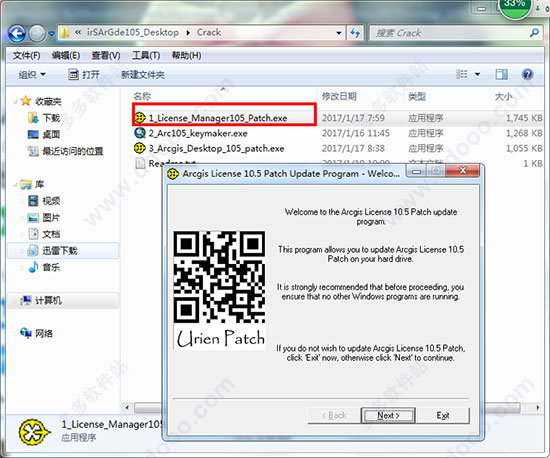Expand the 组织 dropdown

click(x=32, y=74)
